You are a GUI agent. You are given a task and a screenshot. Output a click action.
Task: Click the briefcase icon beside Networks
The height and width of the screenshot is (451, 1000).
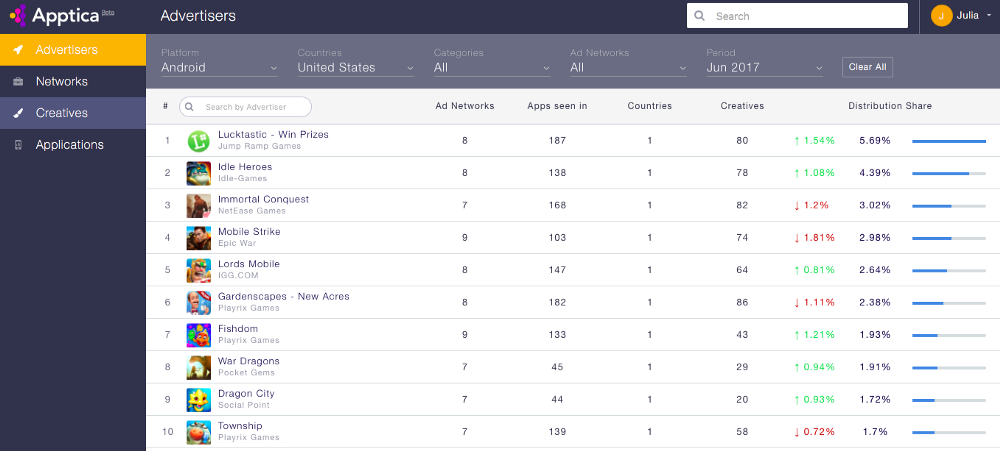click(18, 82)
